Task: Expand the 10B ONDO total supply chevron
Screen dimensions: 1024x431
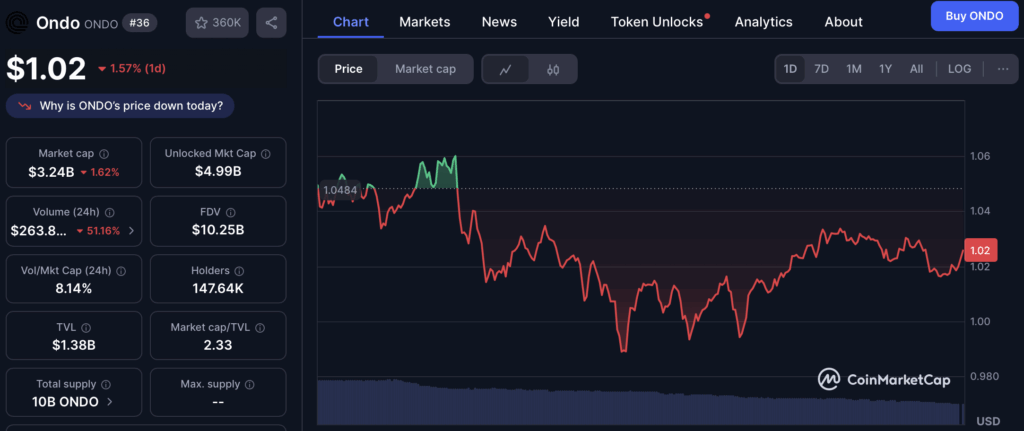Action: point(109,402)
